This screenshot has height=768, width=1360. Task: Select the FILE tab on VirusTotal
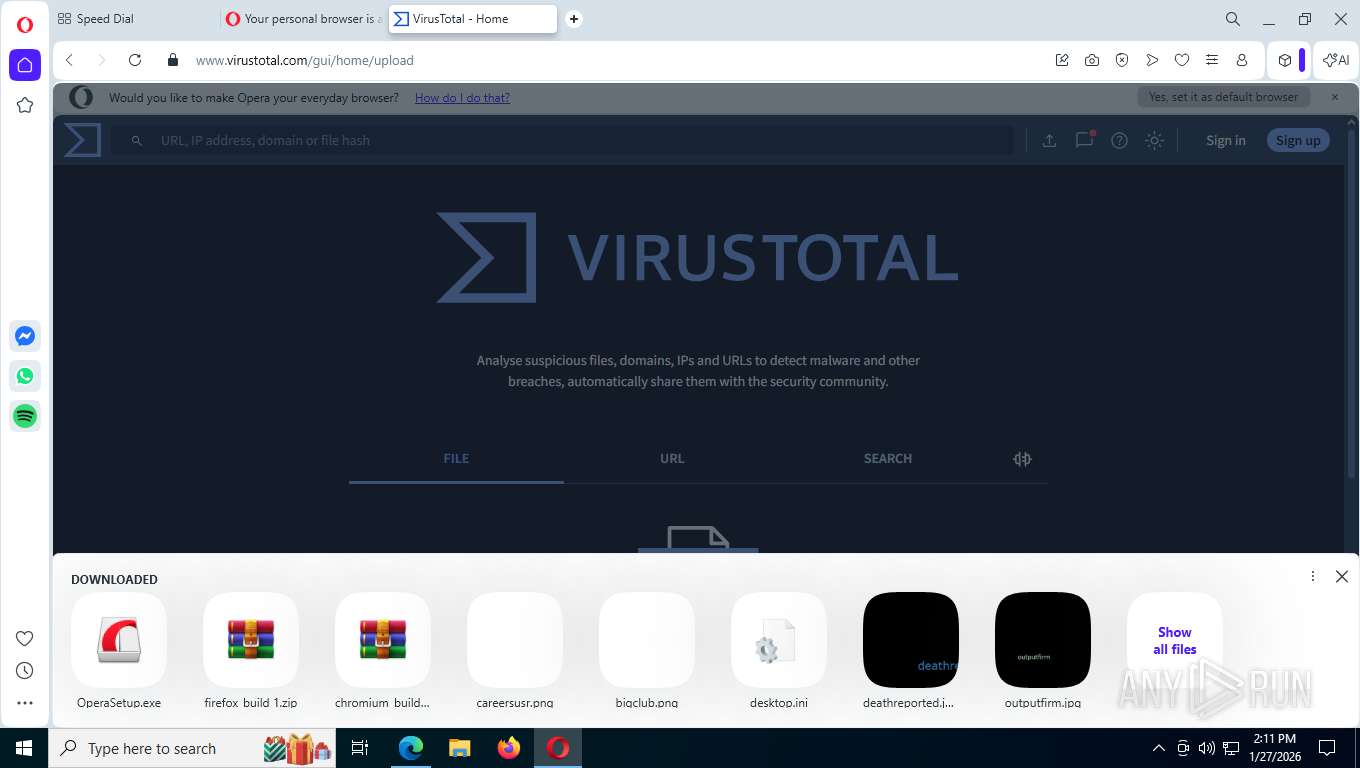coord(456,459)
